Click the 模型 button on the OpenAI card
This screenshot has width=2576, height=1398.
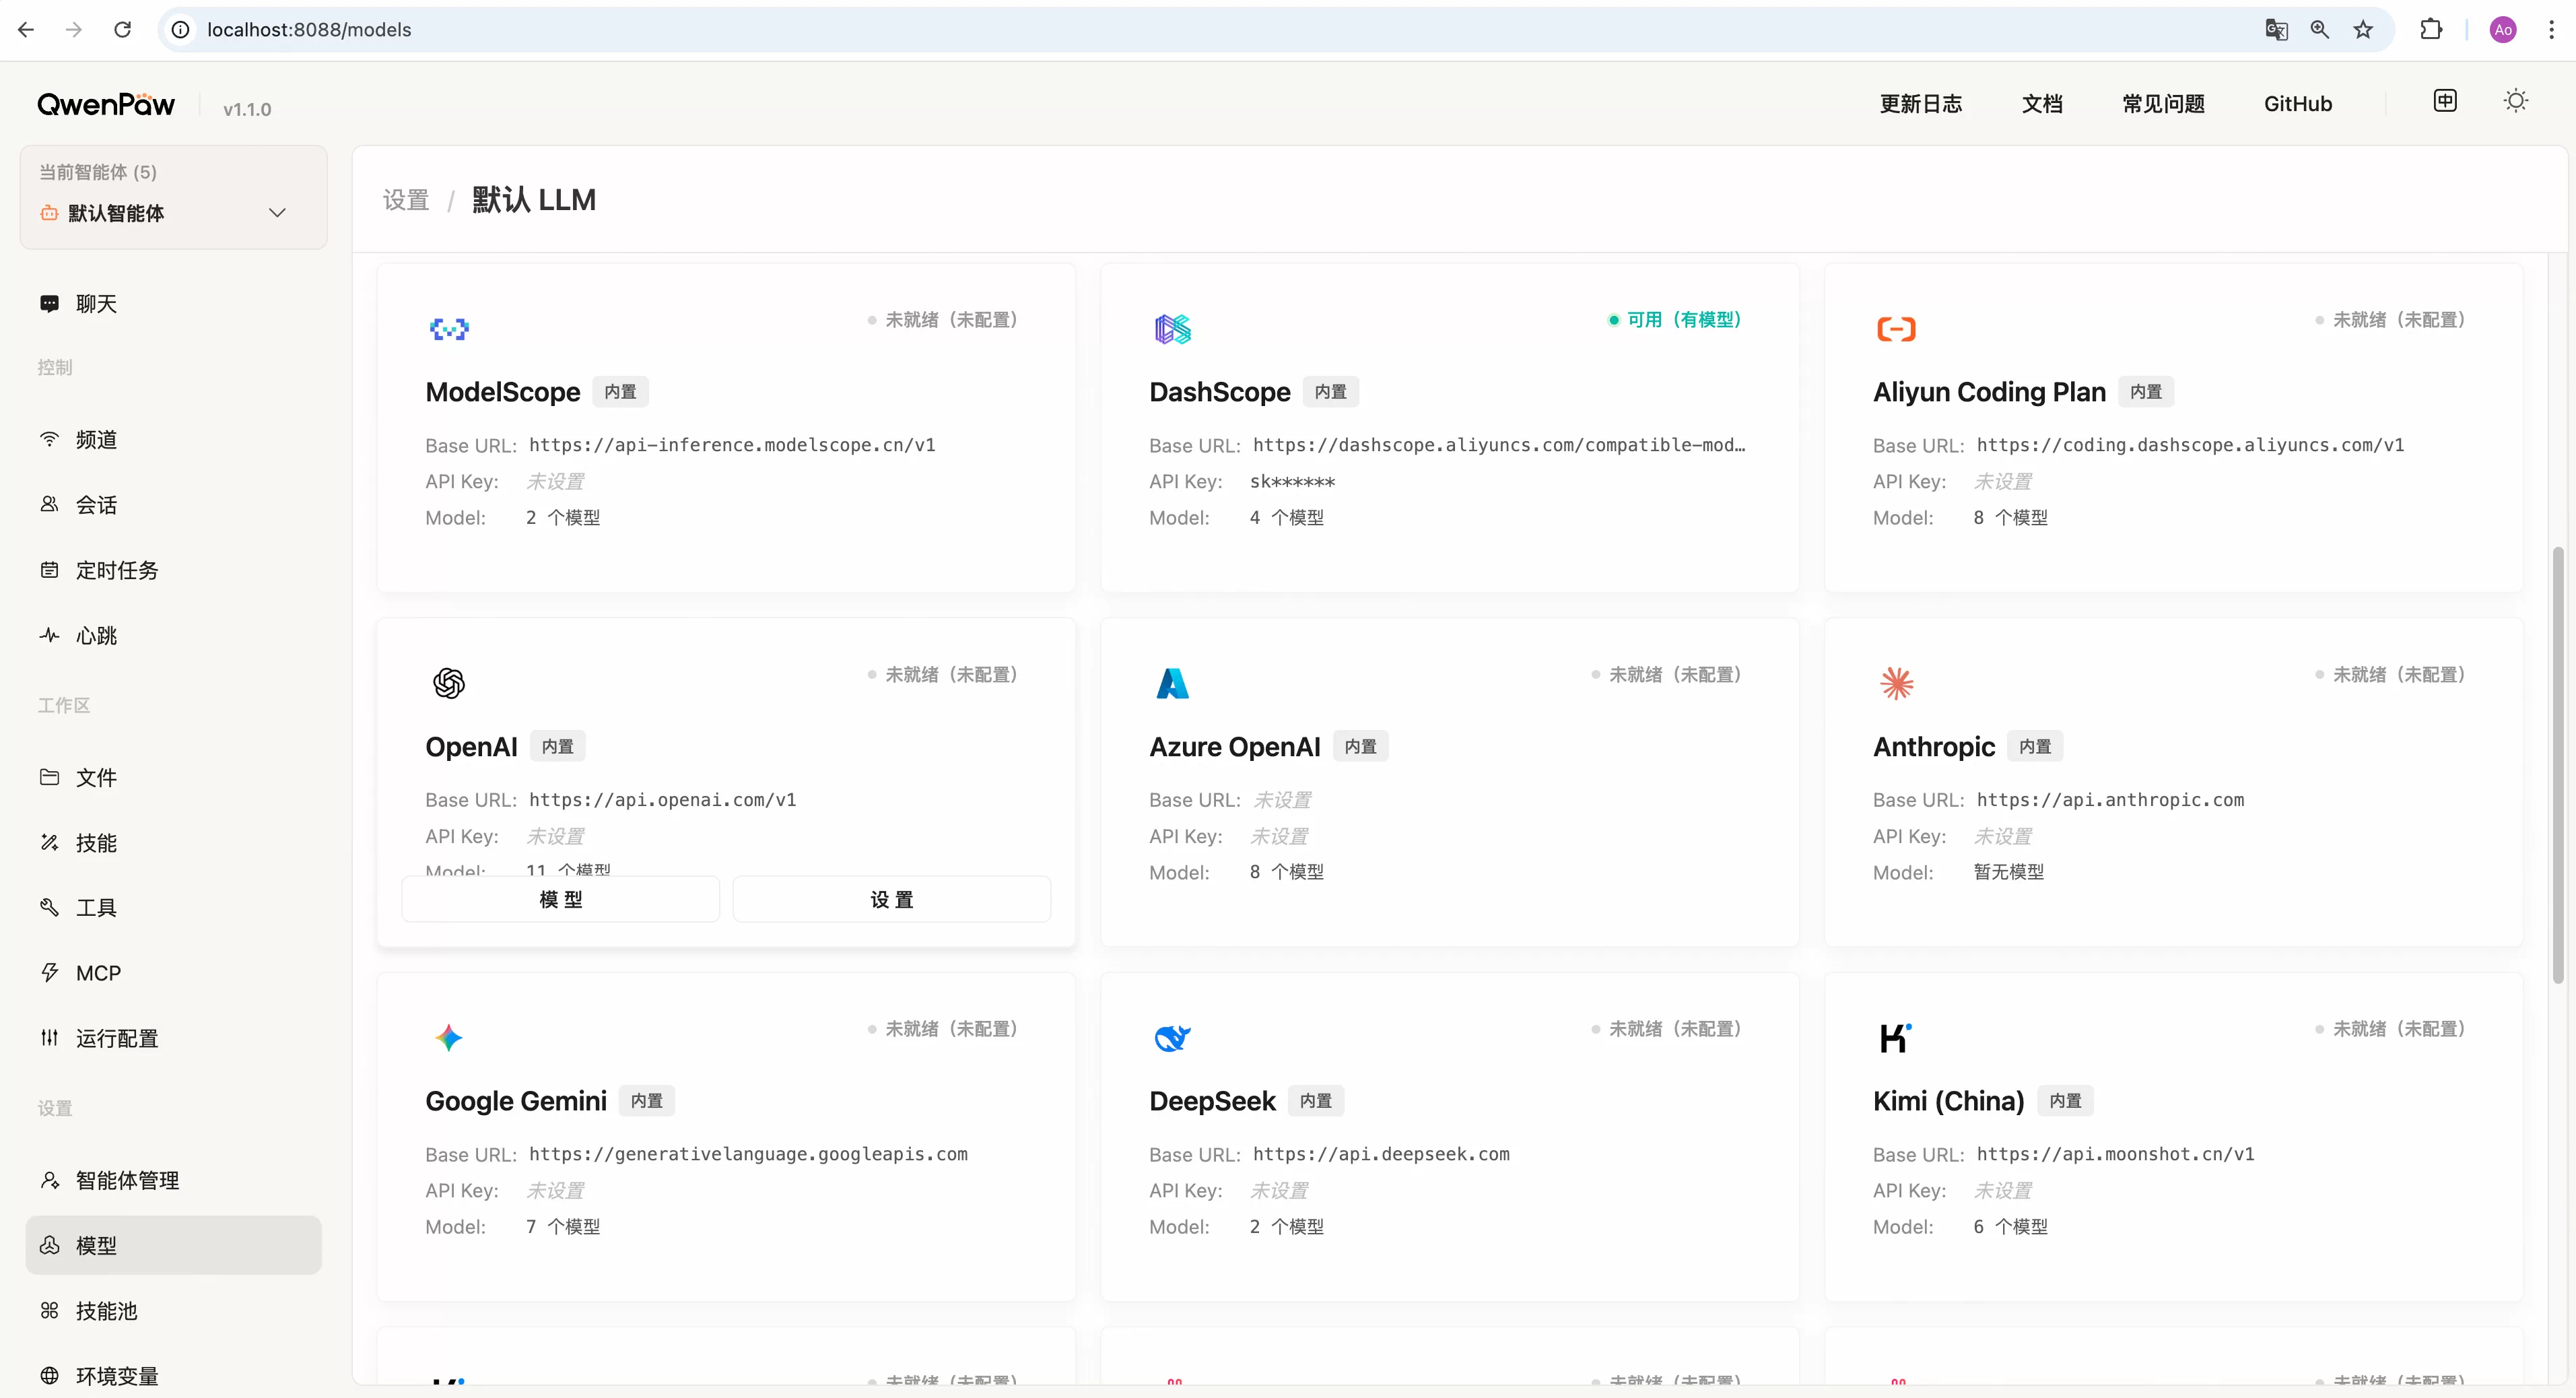click(559, 898)
